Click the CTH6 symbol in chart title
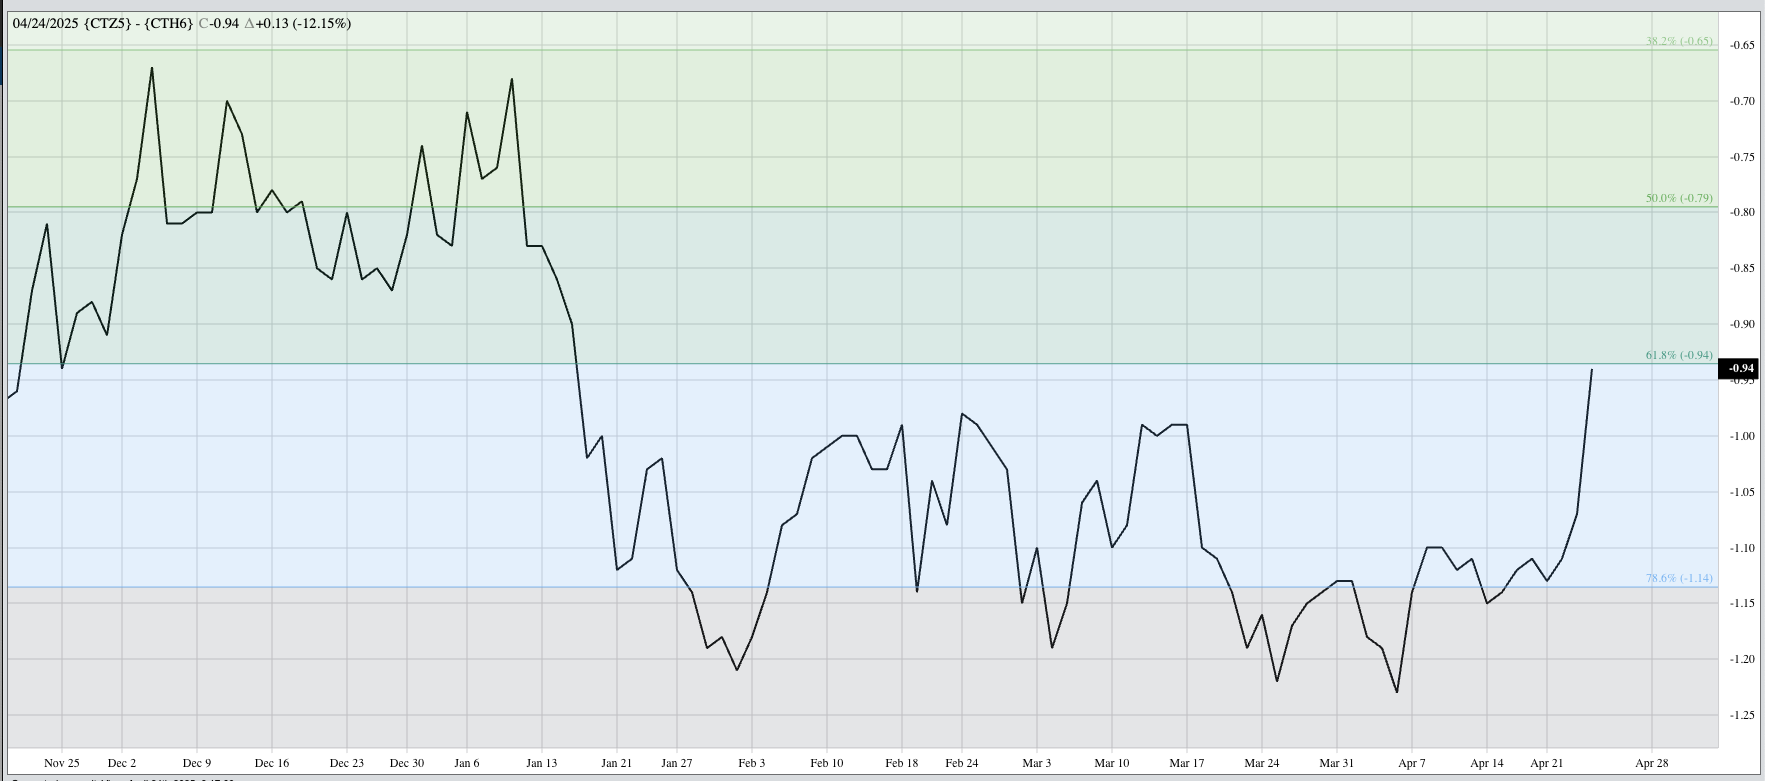 pos(168,23)
